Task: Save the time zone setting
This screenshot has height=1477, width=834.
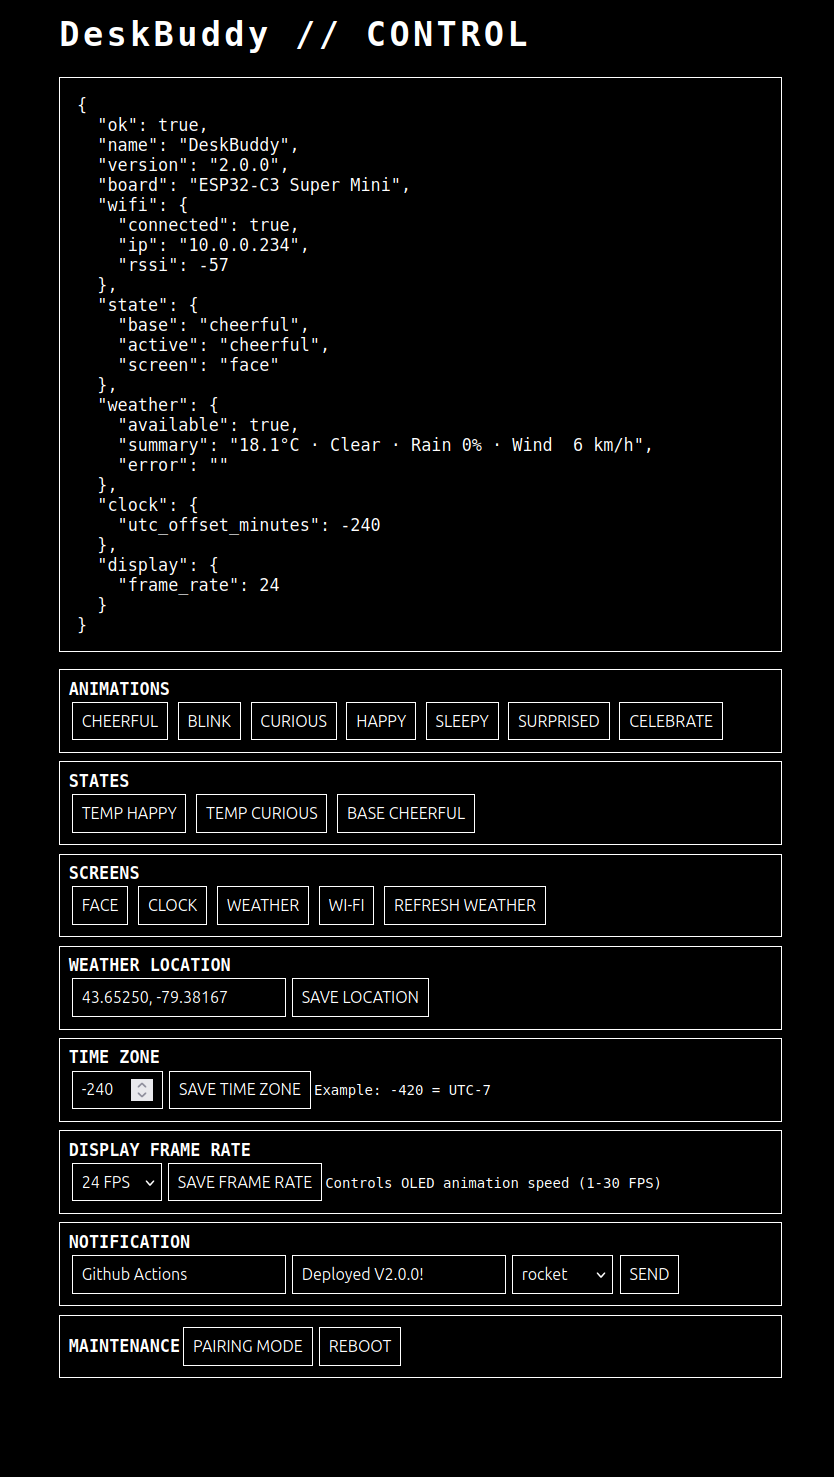Action: pos(240,1089)
